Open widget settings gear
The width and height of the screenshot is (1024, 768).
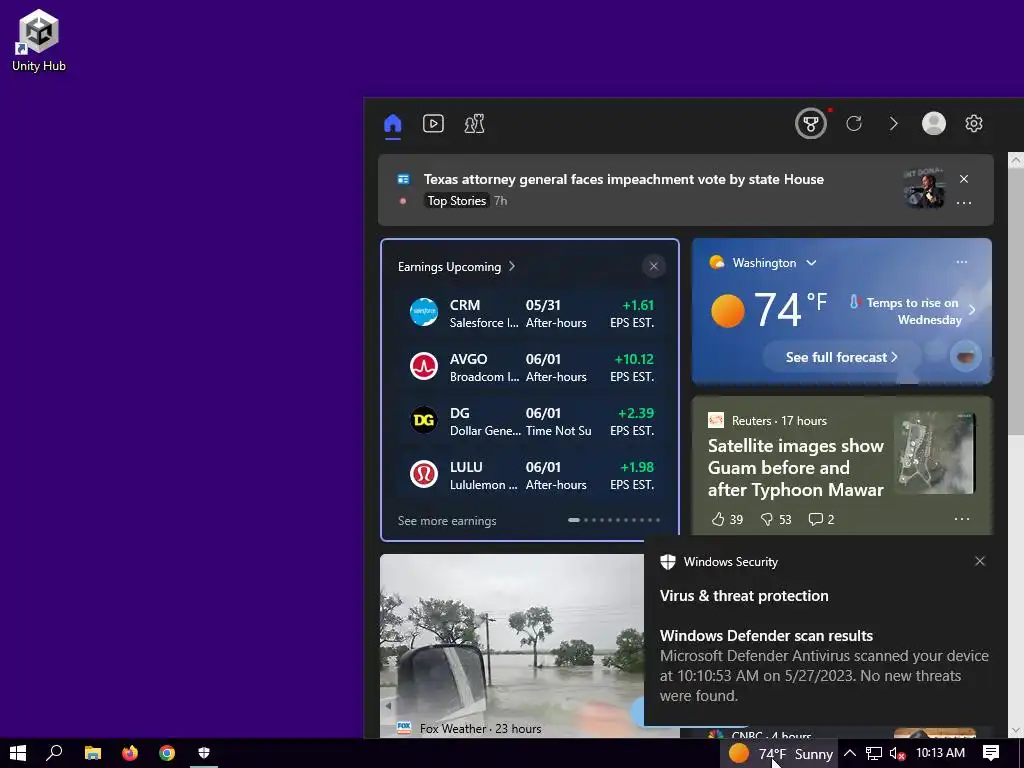click(x=974, y=123)
